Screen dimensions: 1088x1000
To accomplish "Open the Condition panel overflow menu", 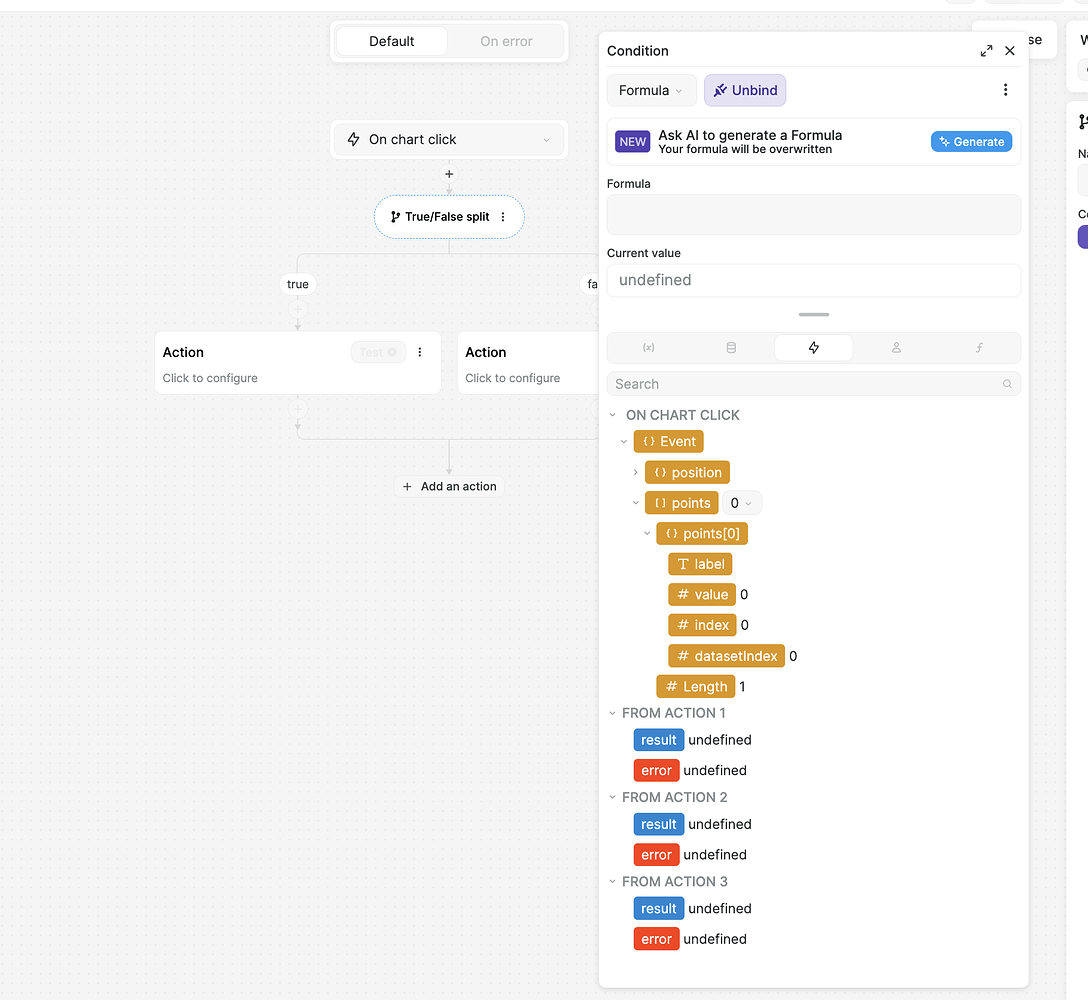I will tap(1005, 90).
